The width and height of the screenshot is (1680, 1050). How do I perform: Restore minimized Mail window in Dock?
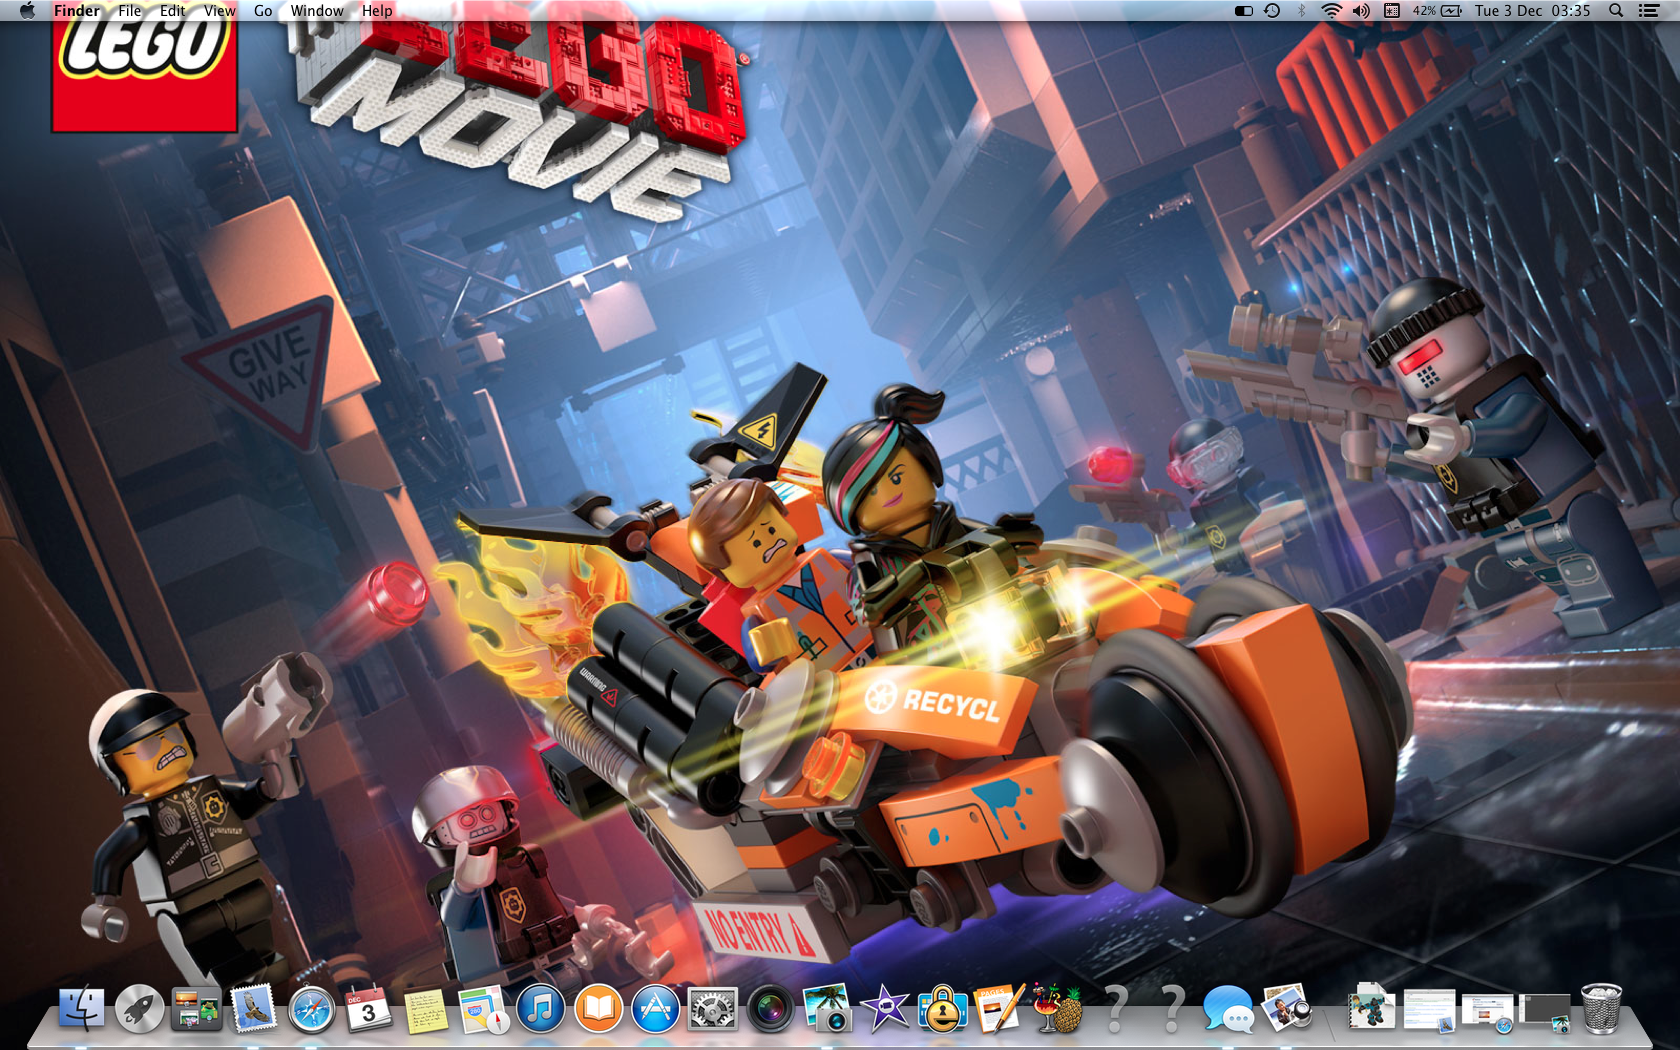click(x=1429, y=1010)
